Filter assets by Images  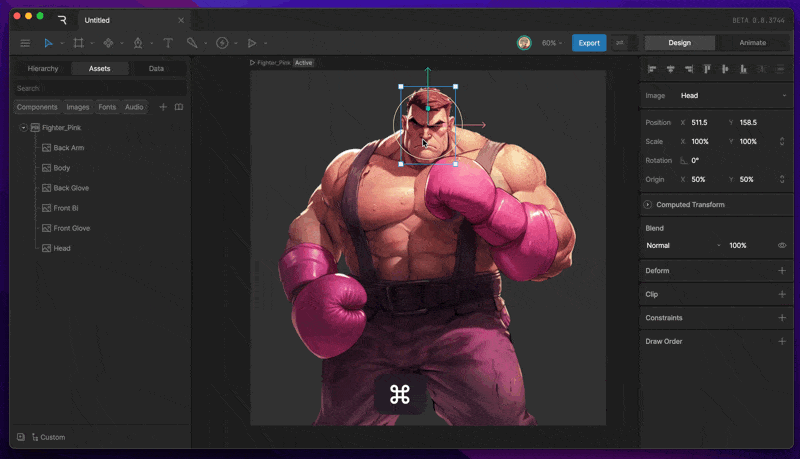[77, 107]
